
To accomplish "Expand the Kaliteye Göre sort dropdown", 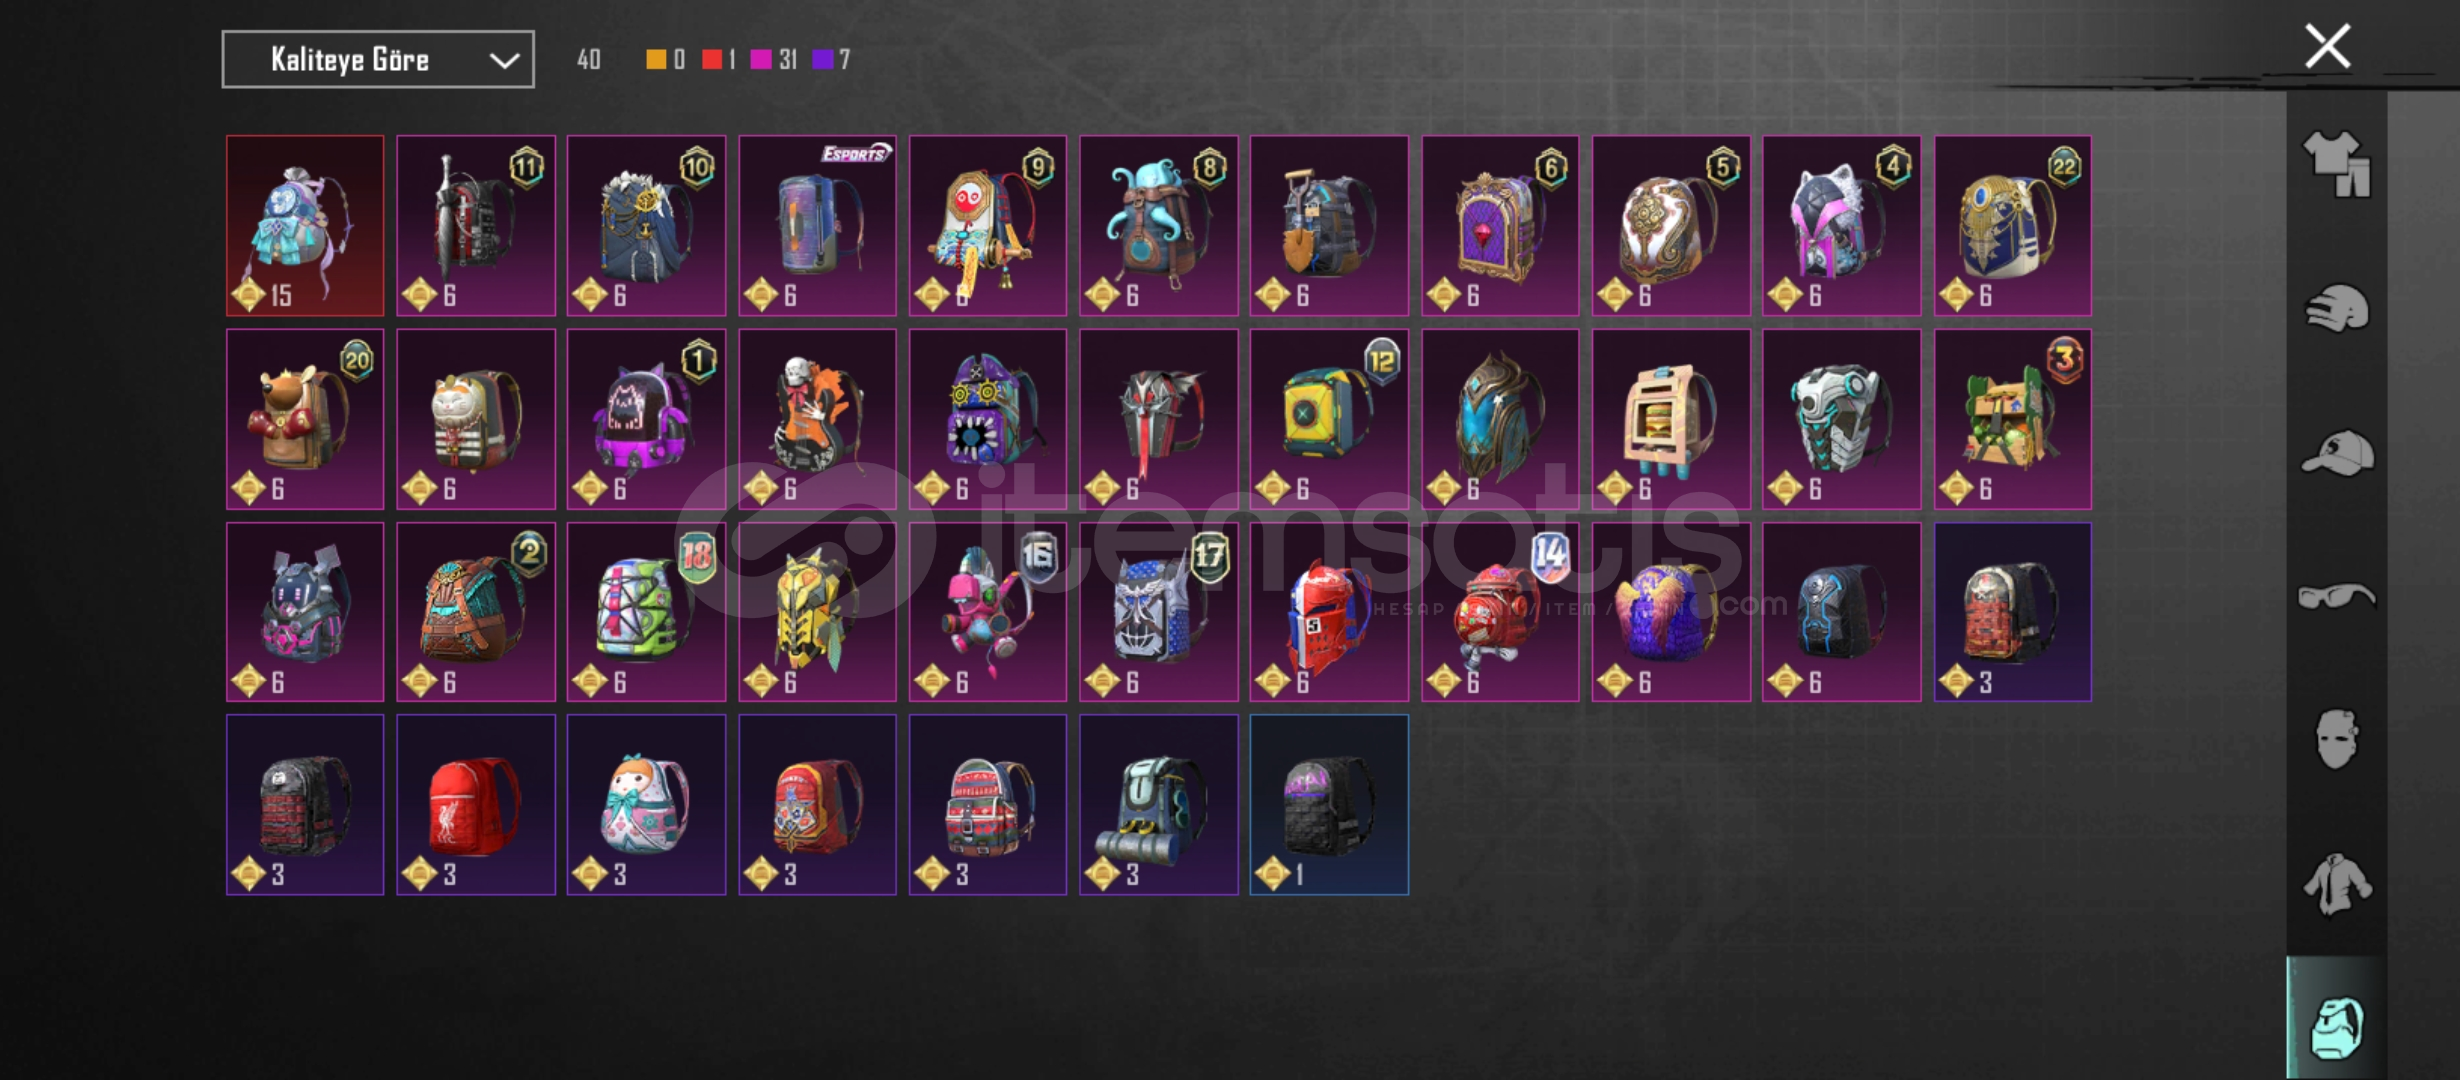I will pos(378,59).
